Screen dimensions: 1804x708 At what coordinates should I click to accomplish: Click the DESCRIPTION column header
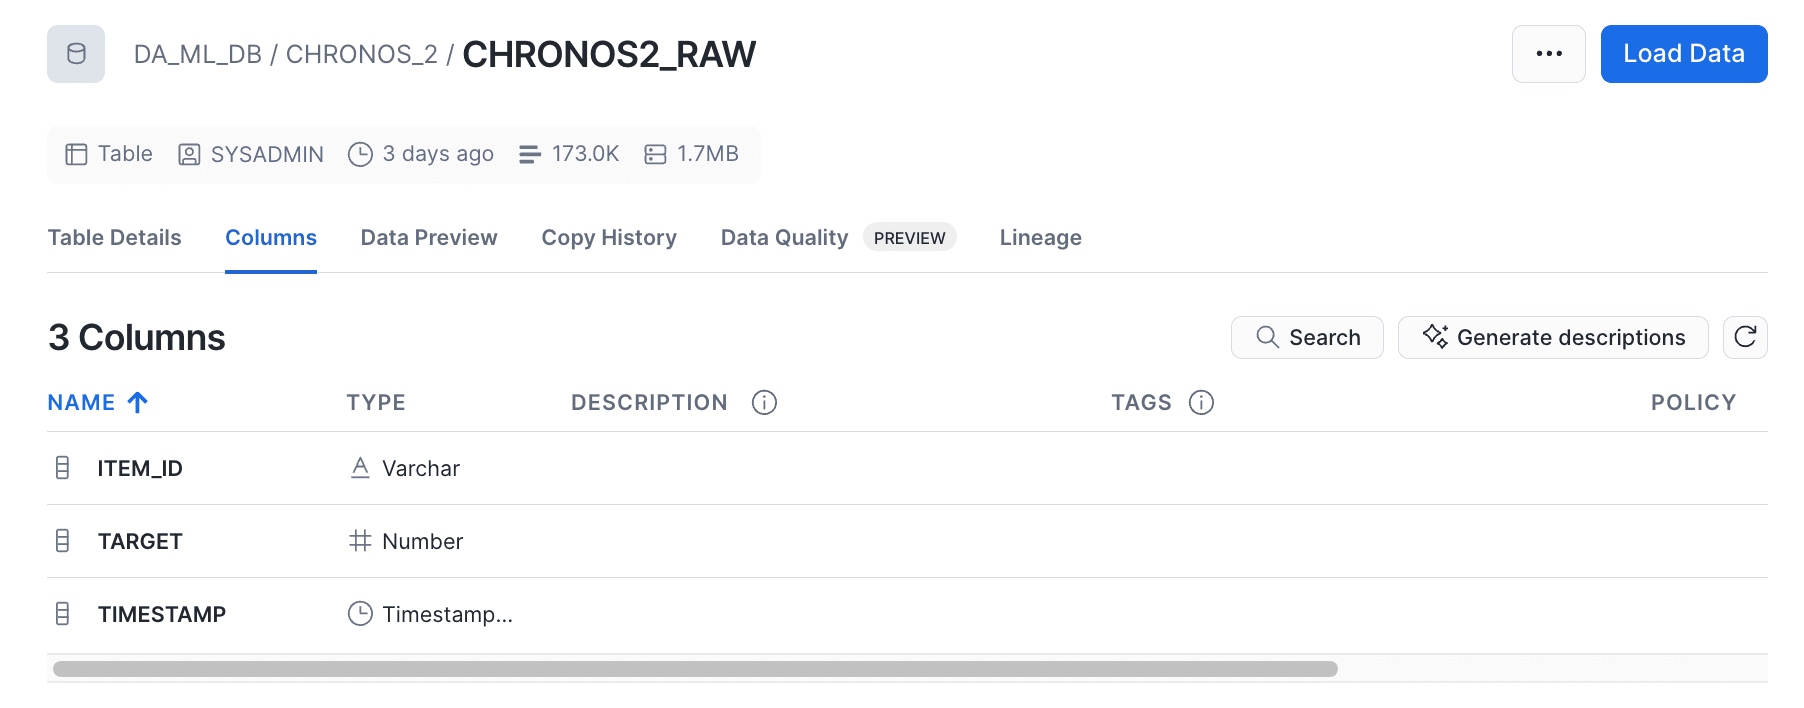pos(649,403)
